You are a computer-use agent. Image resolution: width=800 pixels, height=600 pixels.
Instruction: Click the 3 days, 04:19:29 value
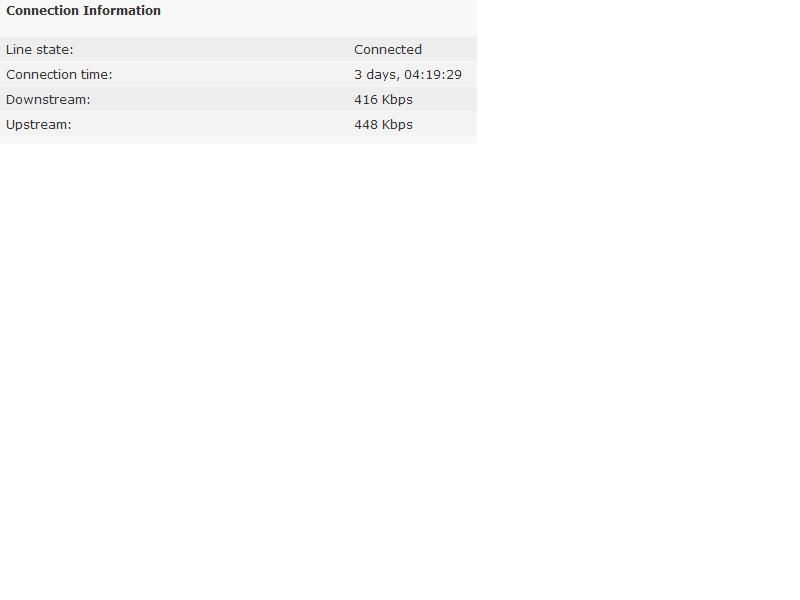click(408, 74)
